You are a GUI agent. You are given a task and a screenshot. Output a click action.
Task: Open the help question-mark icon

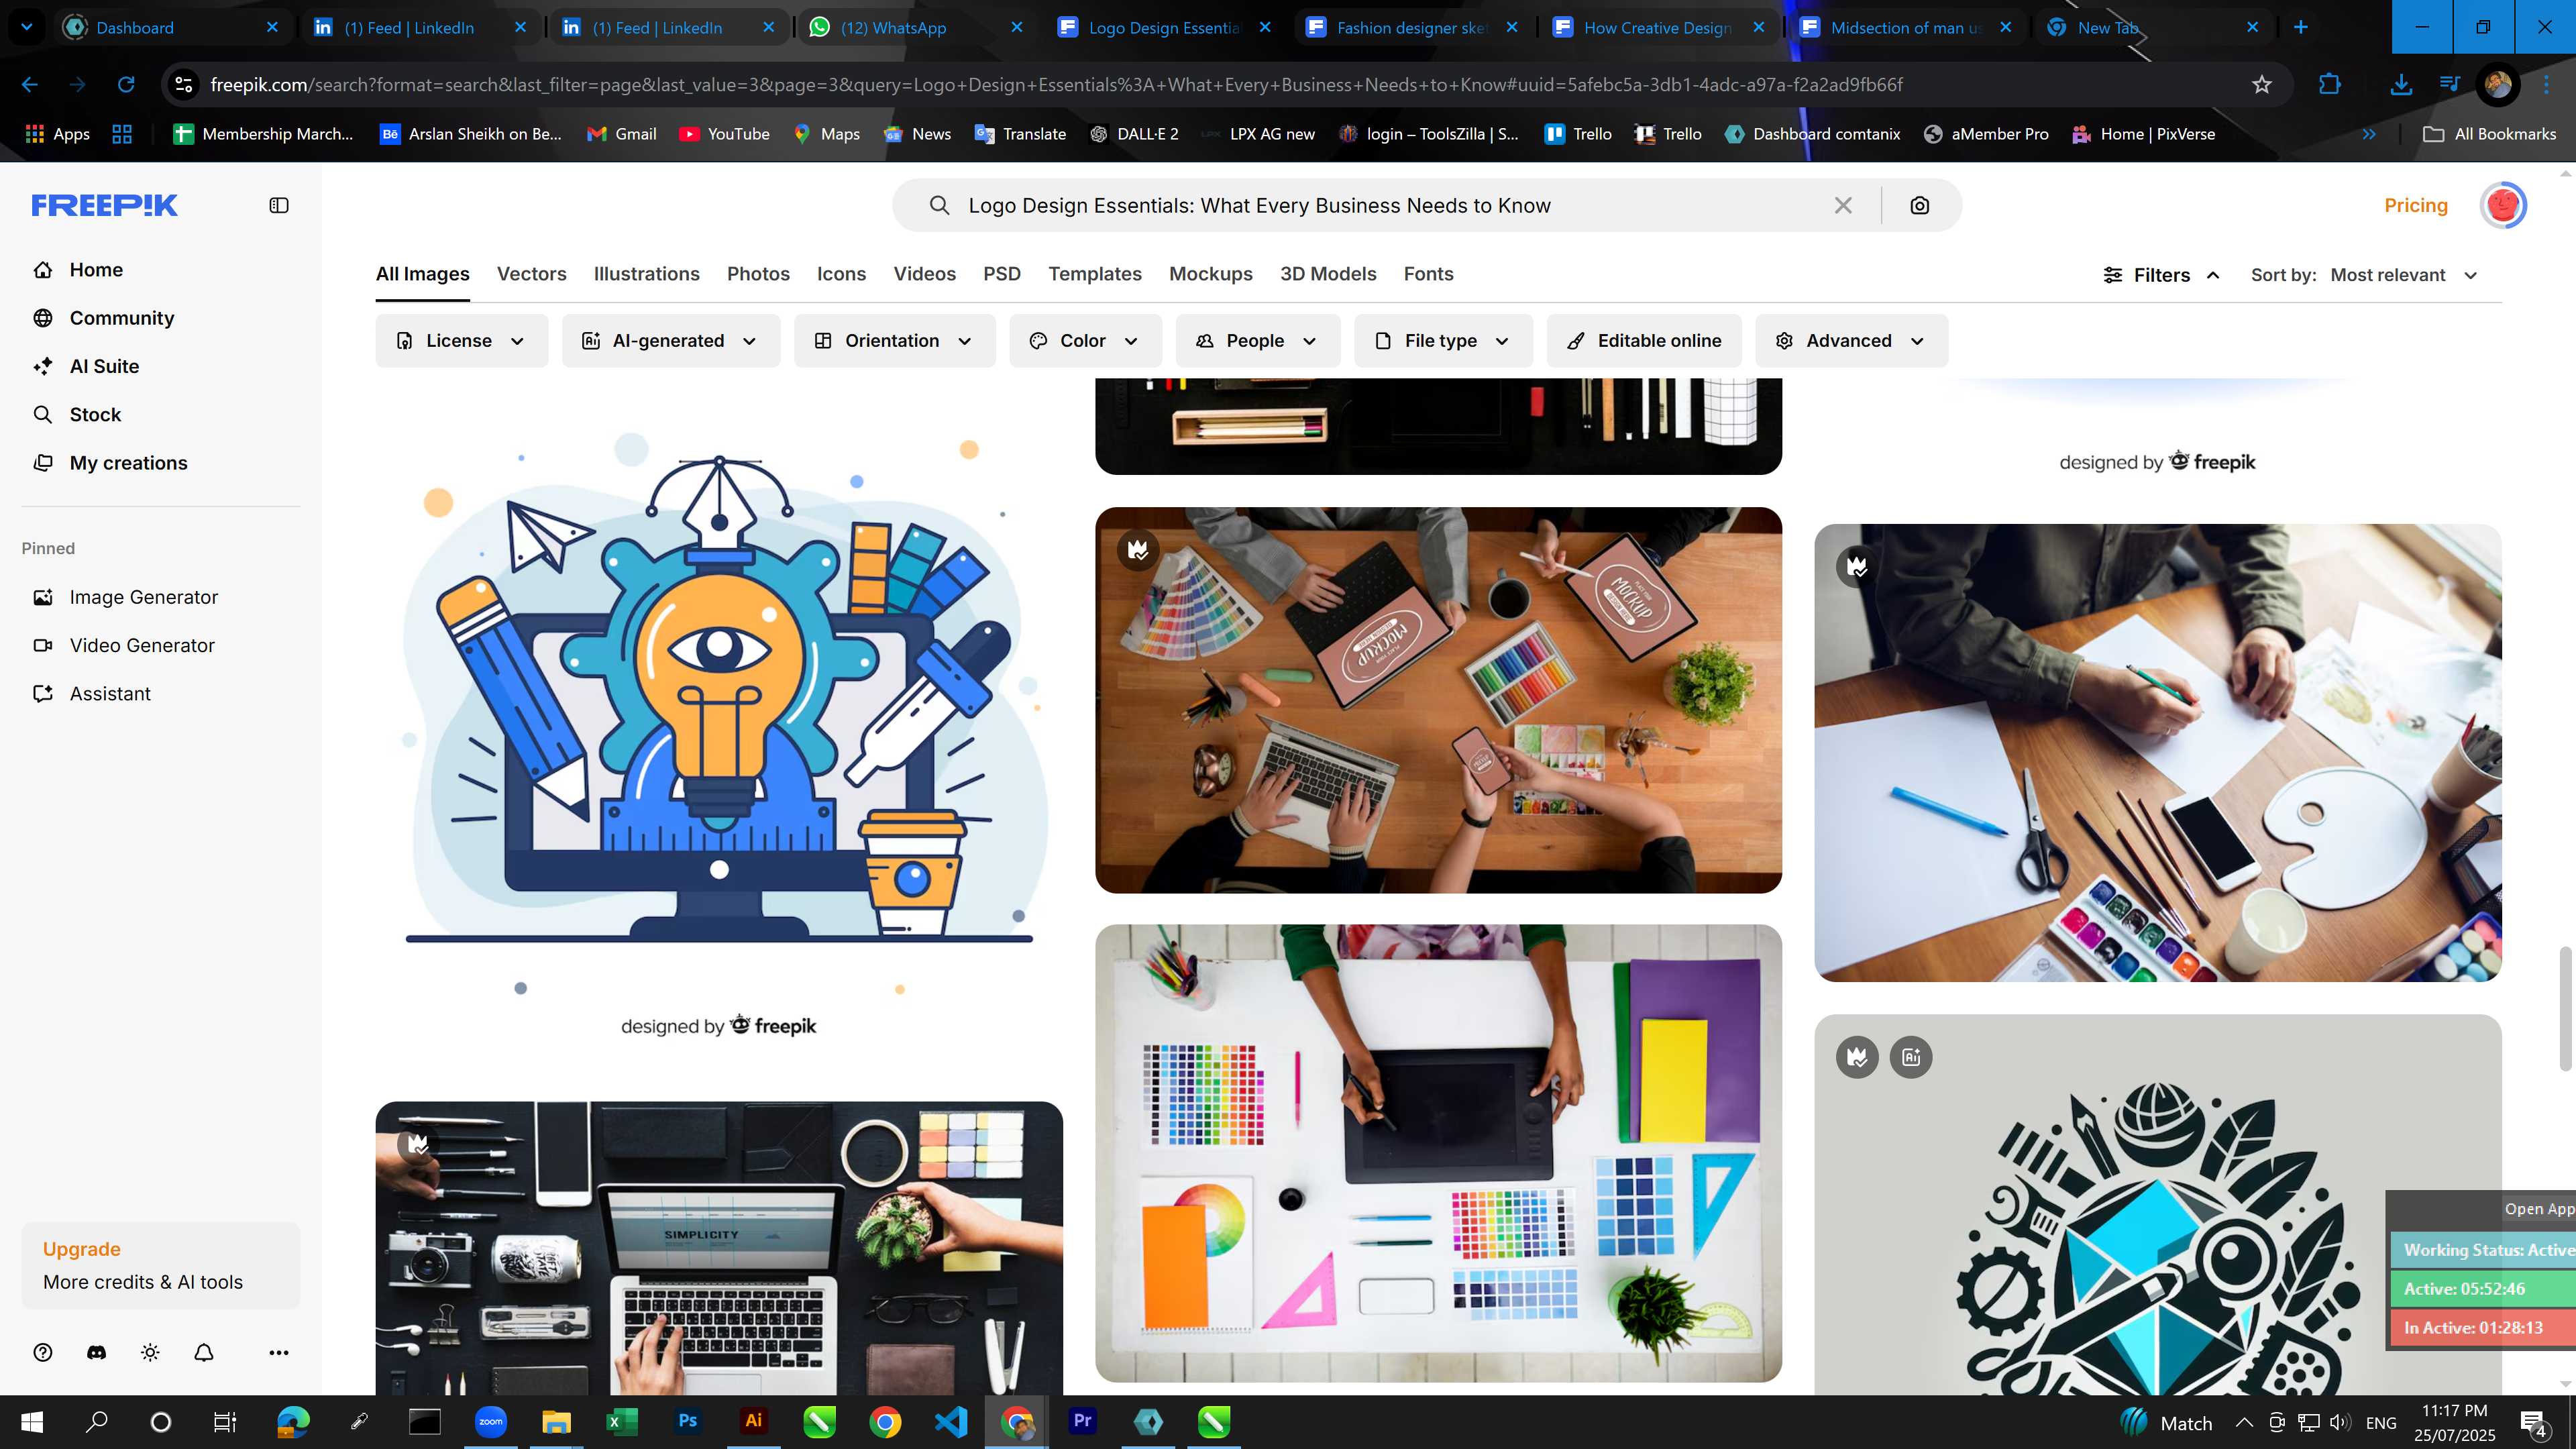pos(43,1352)
